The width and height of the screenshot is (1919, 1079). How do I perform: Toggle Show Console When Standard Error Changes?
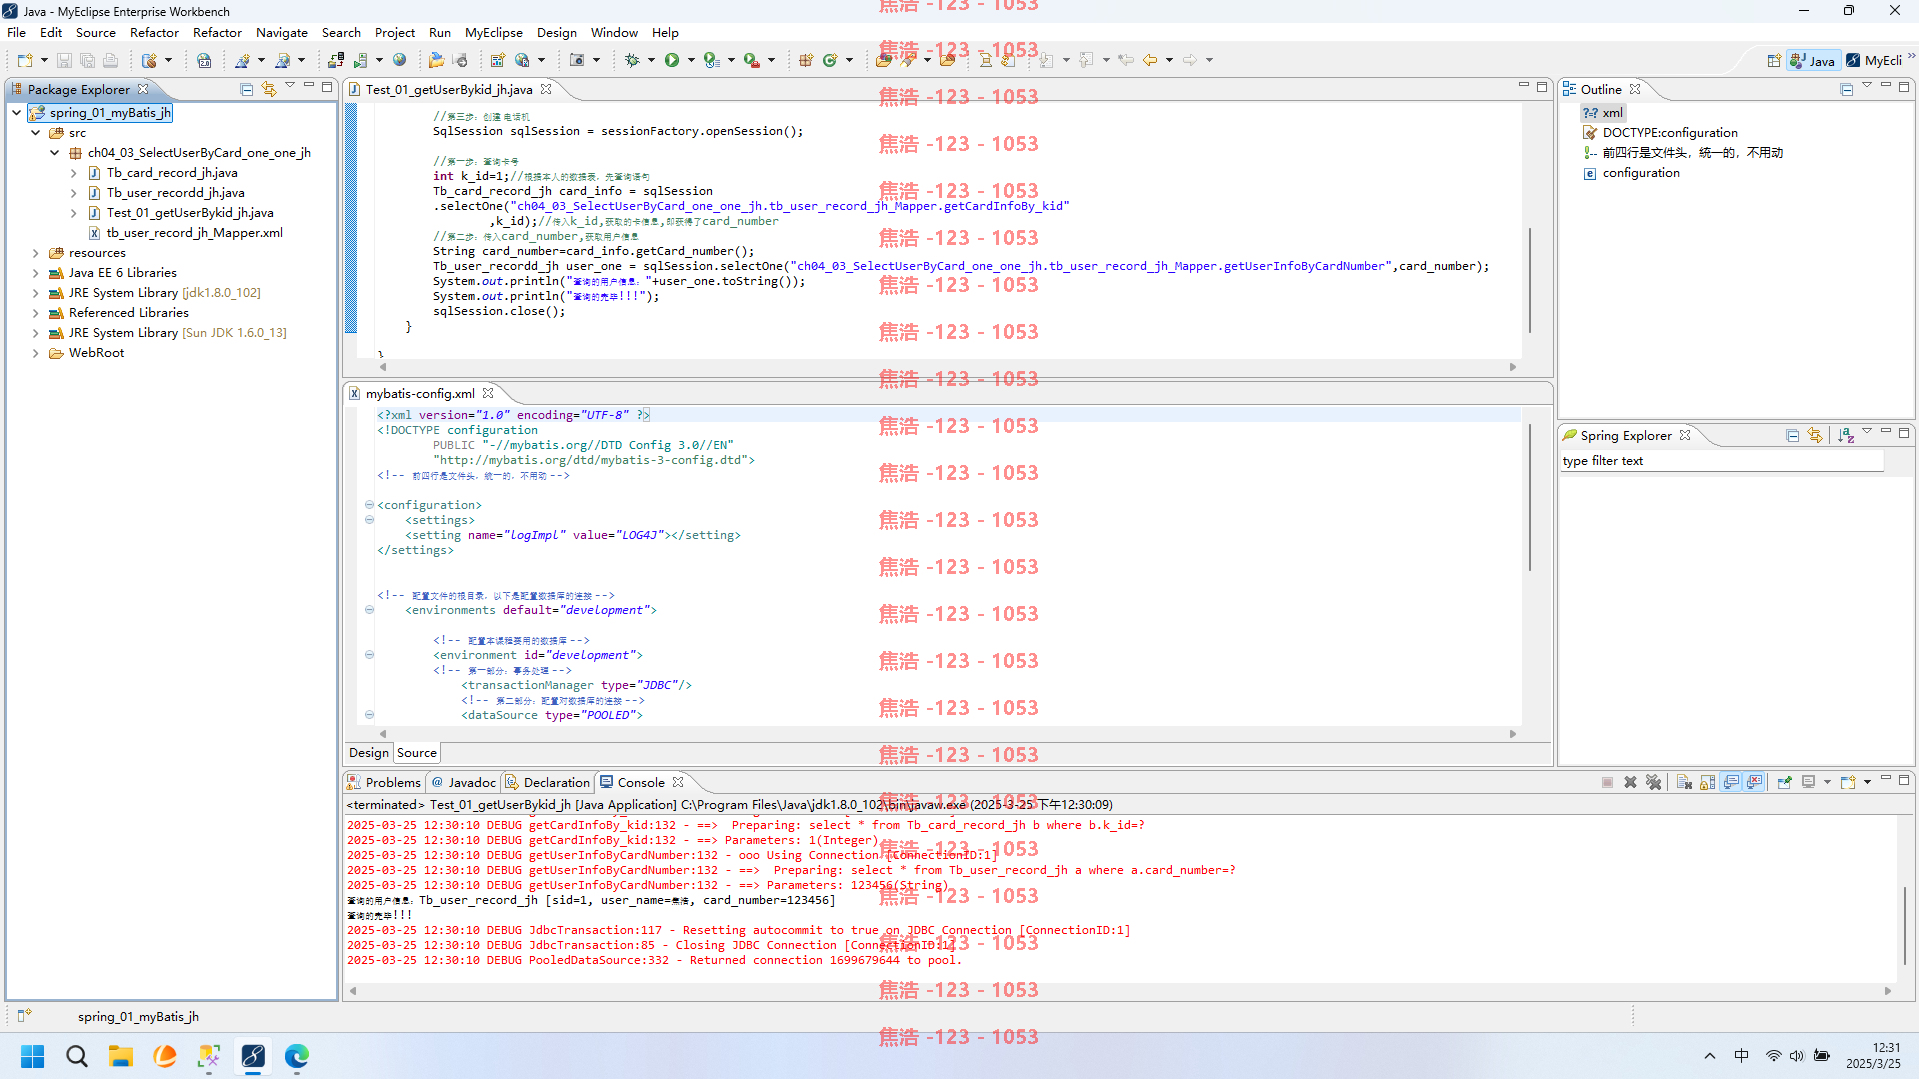pyautogui.click(x=1754, y=782)
